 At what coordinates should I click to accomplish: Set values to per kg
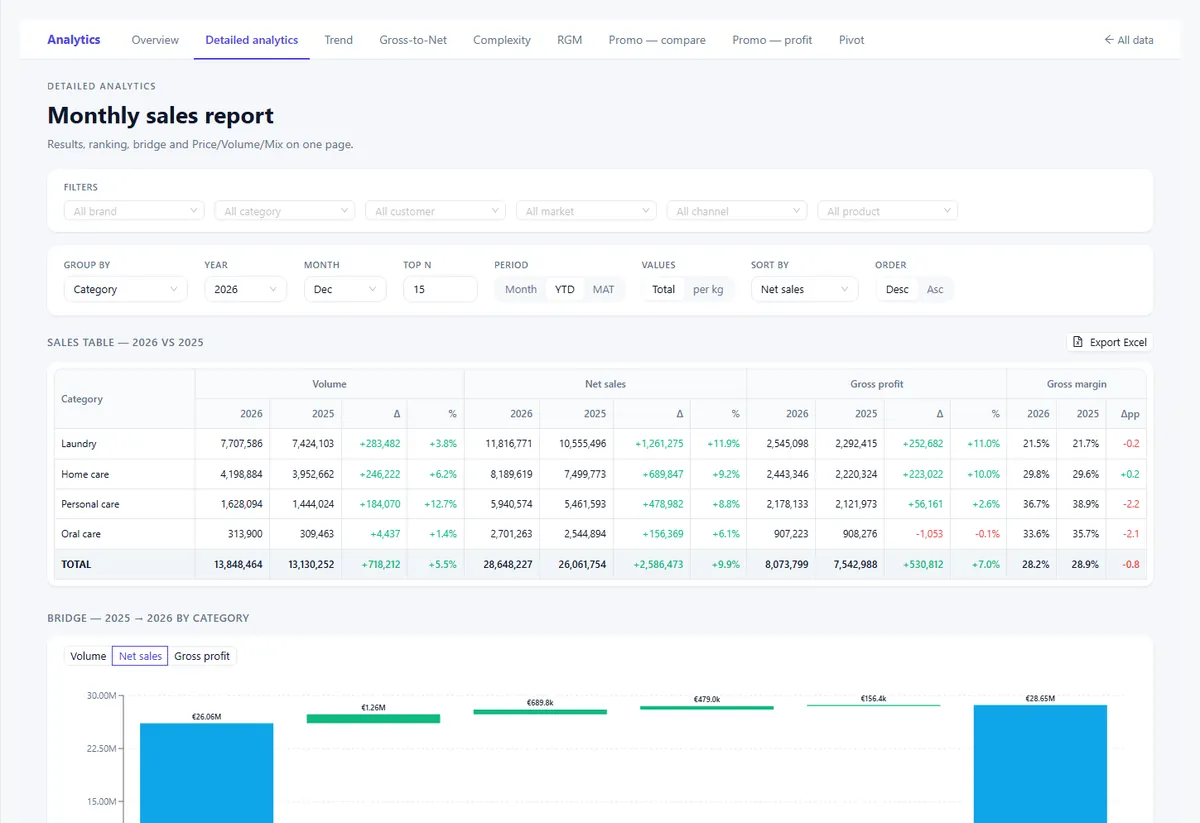708,289
